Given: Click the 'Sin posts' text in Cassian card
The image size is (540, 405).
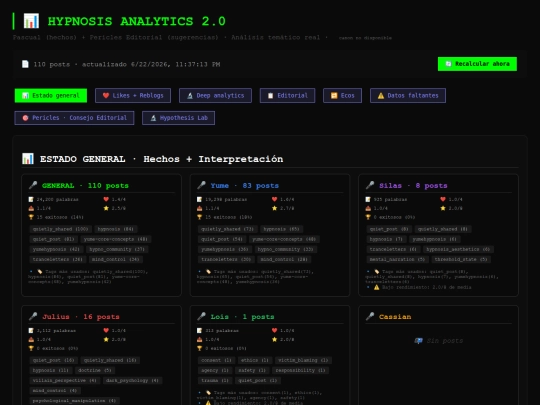Looking at the screenshot, I should click(x=445, y=341).
